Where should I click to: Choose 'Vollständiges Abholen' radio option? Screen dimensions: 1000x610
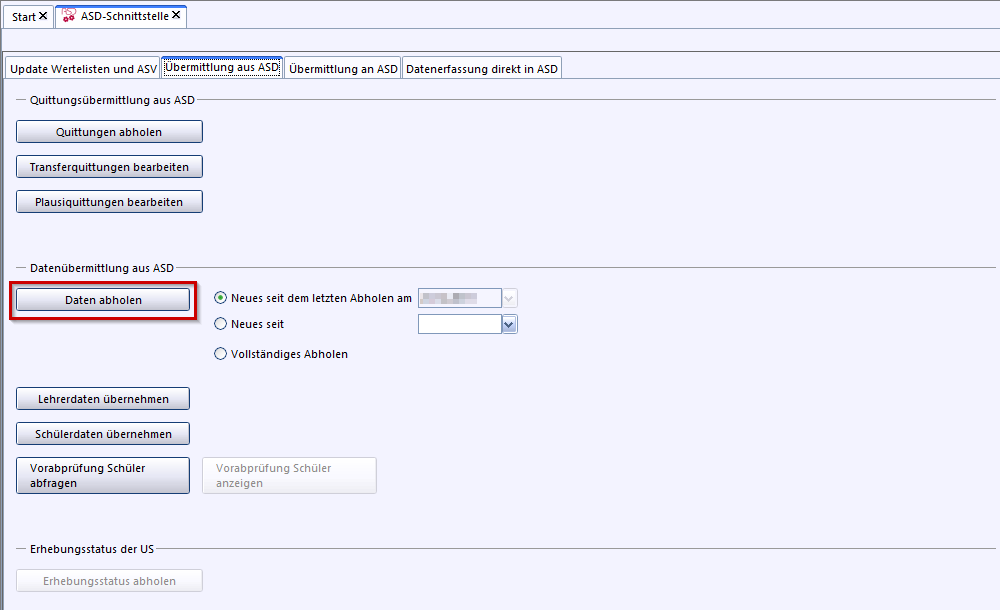221,354
